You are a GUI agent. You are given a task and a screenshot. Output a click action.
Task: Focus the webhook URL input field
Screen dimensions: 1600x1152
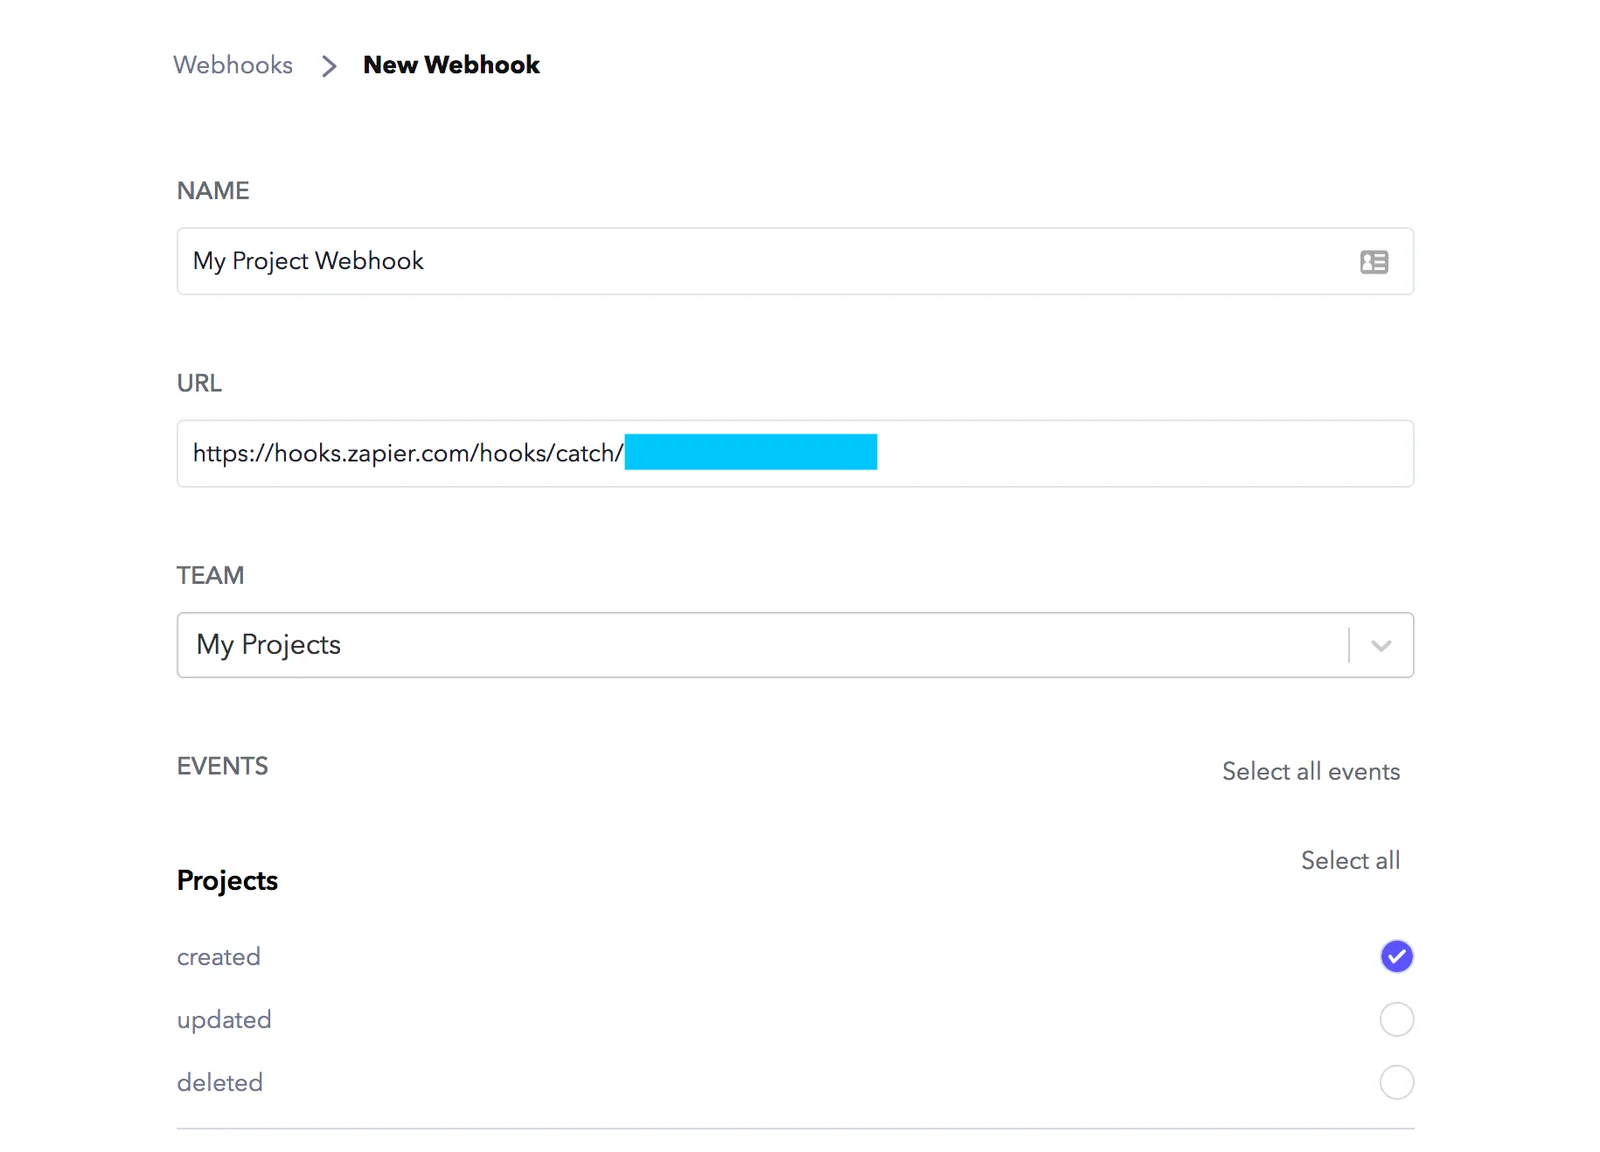[795, 454]
